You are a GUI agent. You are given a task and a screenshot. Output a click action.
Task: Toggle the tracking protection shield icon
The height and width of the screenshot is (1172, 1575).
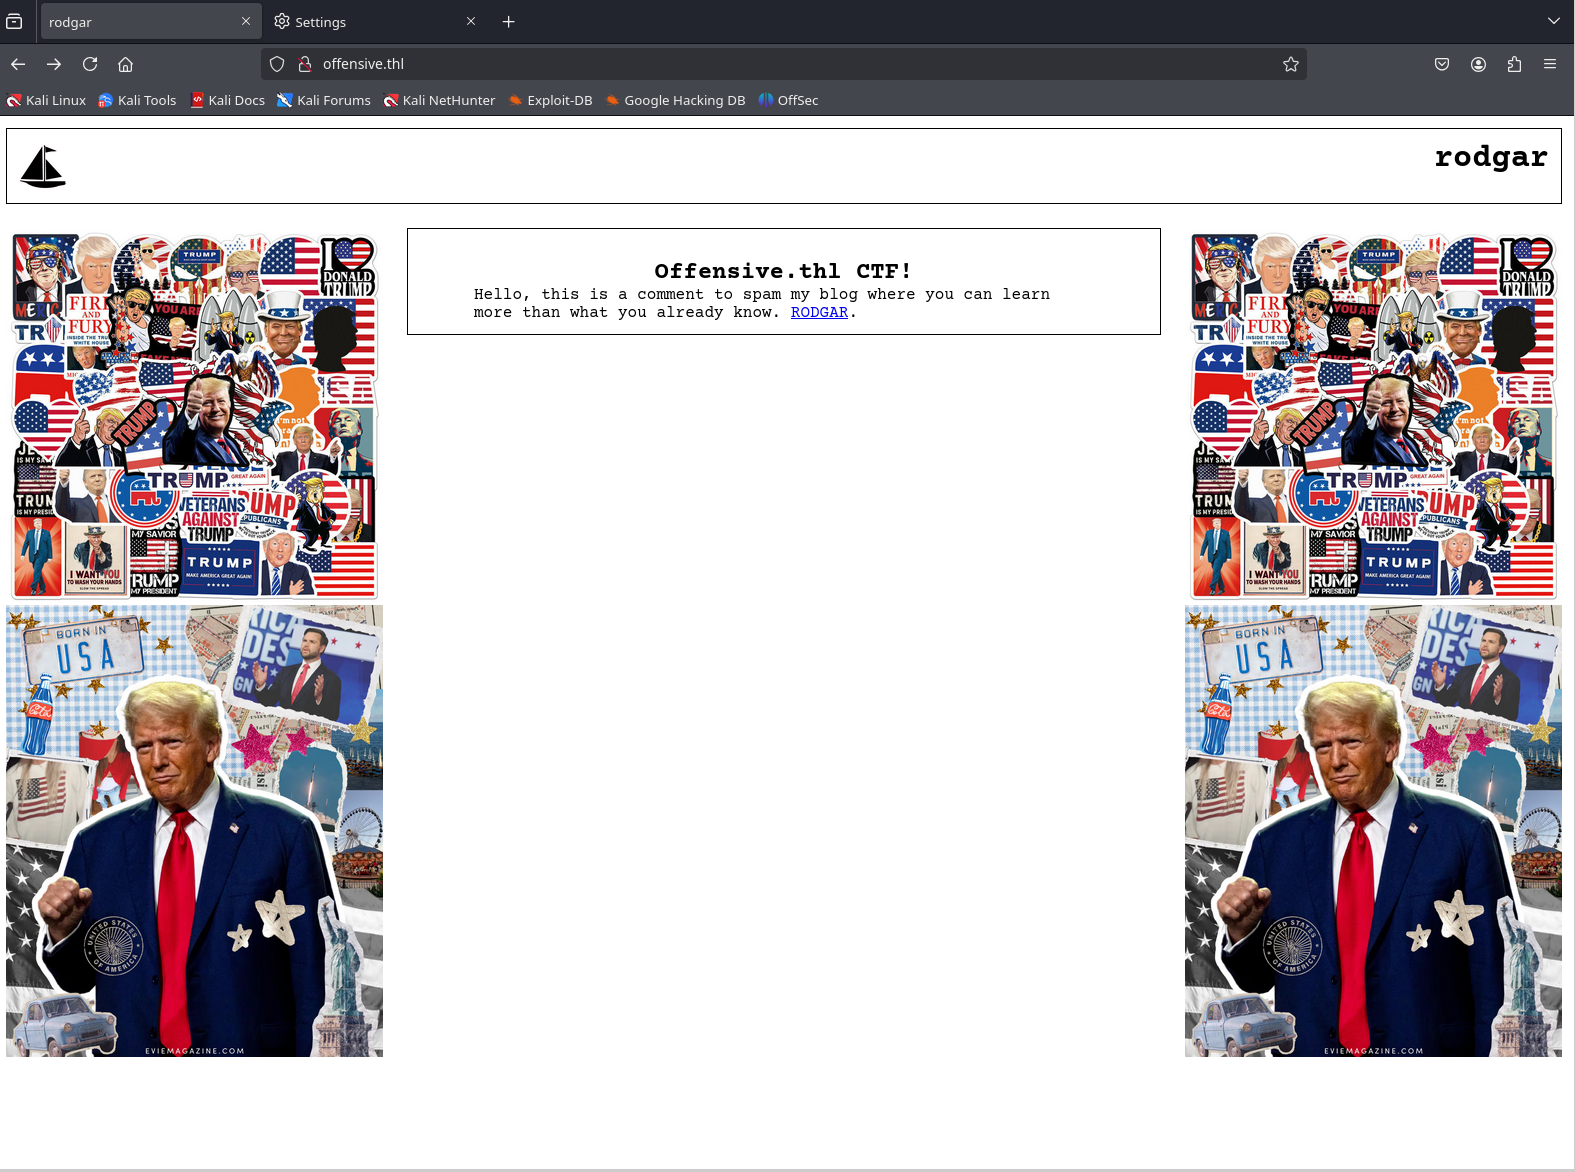point(278,64)
